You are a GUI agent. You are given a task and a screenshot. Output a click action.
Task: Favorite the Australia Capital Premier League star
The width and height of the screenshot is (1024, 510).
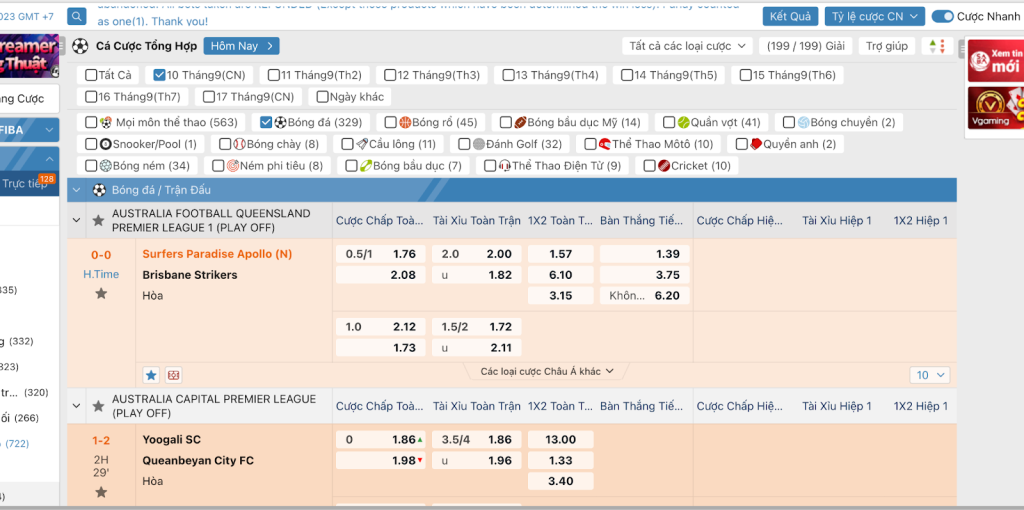click(x=98, y=406)
